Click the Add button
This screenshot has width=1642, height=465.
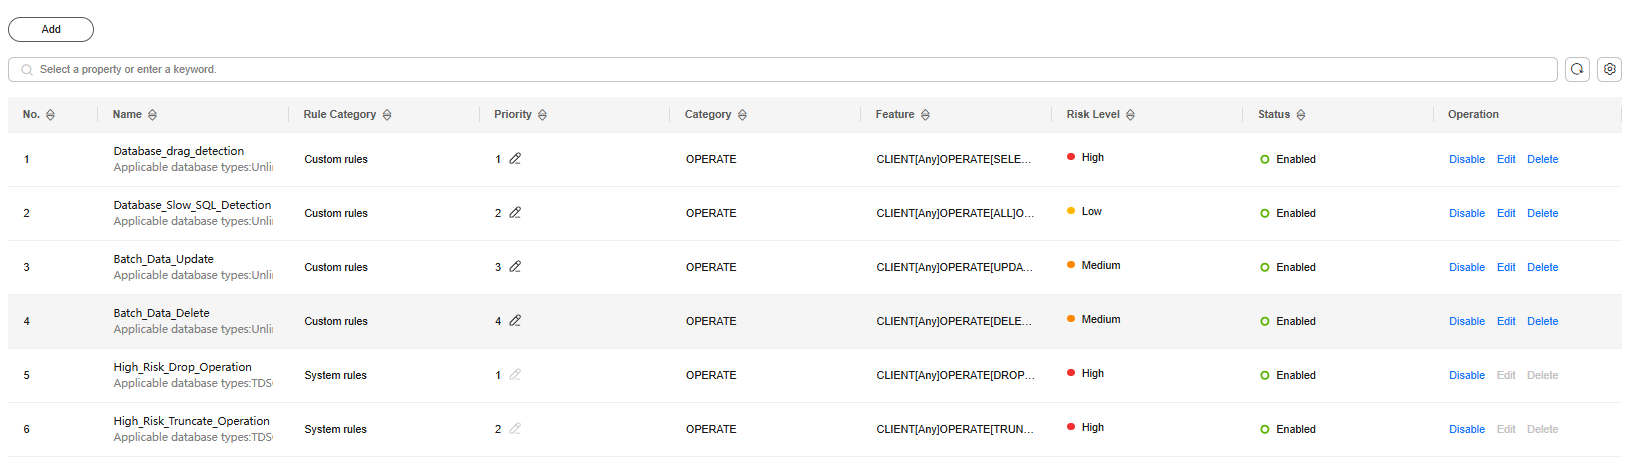pyautogui.click(x=51, y=29)
